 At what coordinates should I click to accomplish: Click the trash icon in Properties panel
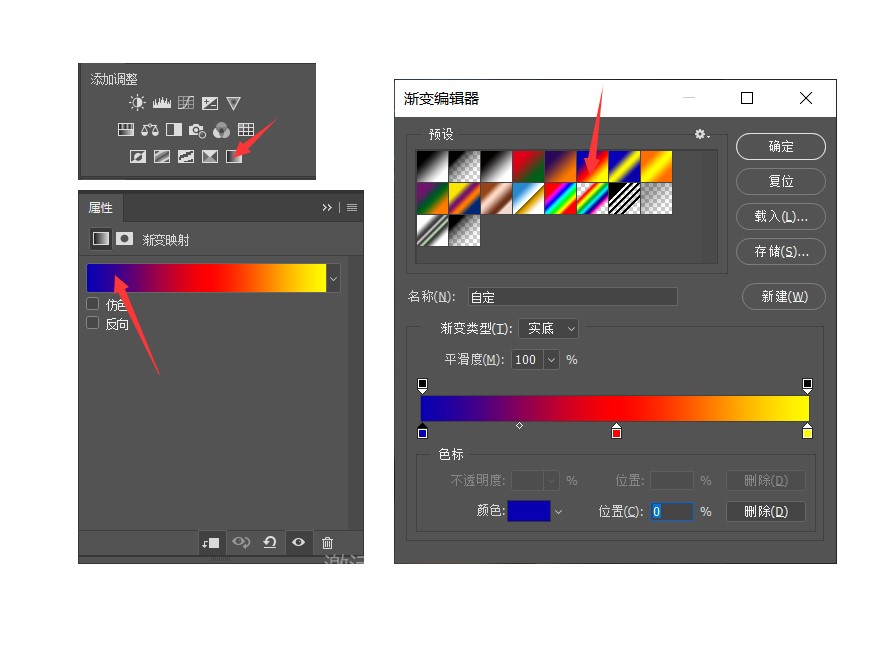327,543
